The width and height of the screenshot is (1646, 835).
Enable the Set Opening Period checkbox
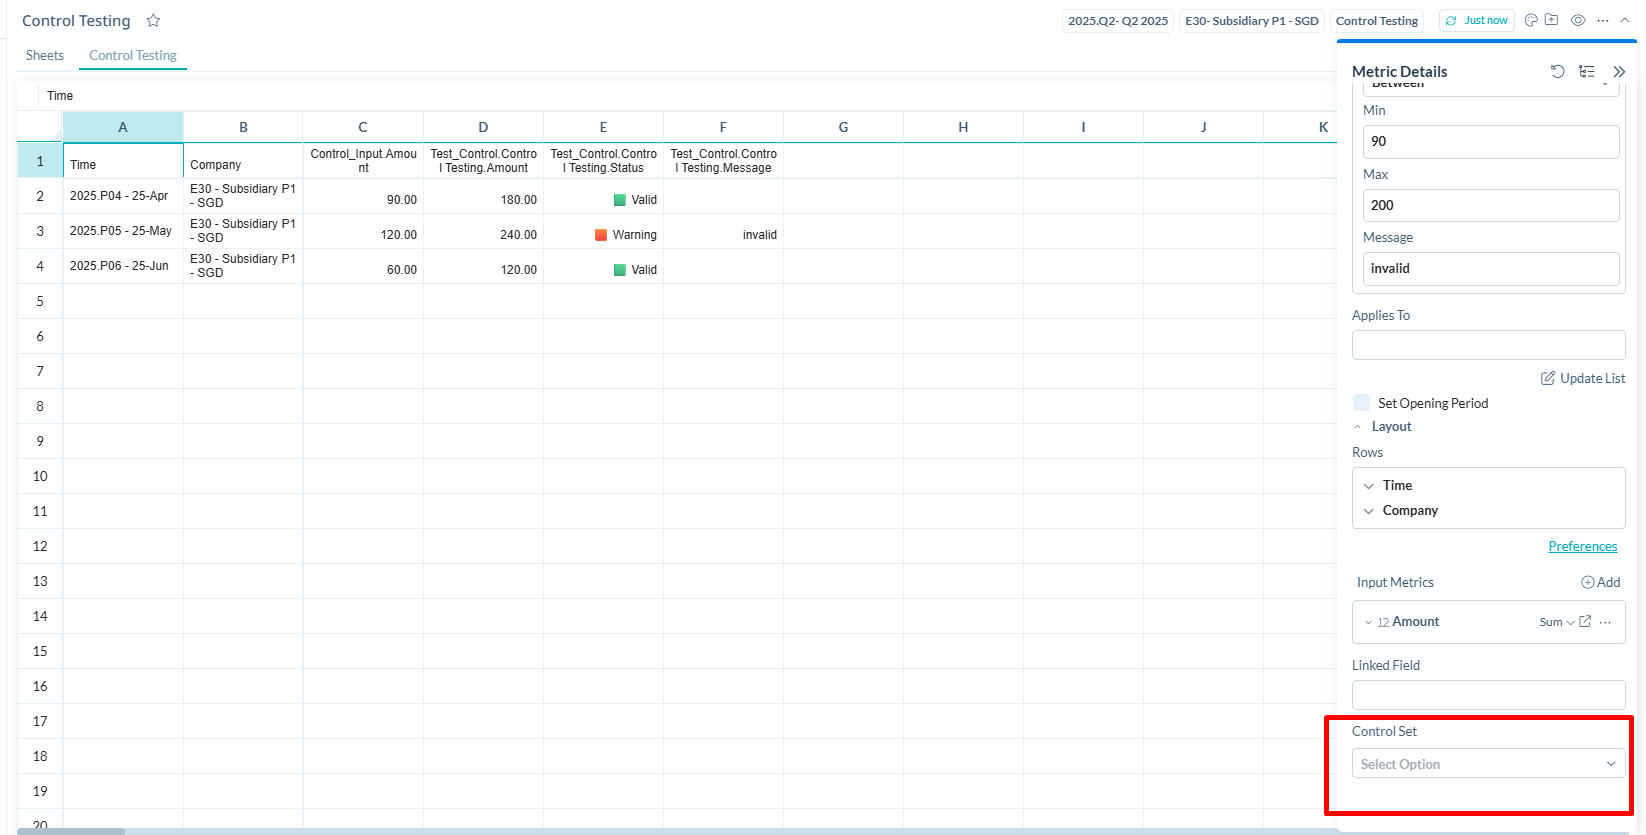pyautogui.click(x=1361, y=403)
